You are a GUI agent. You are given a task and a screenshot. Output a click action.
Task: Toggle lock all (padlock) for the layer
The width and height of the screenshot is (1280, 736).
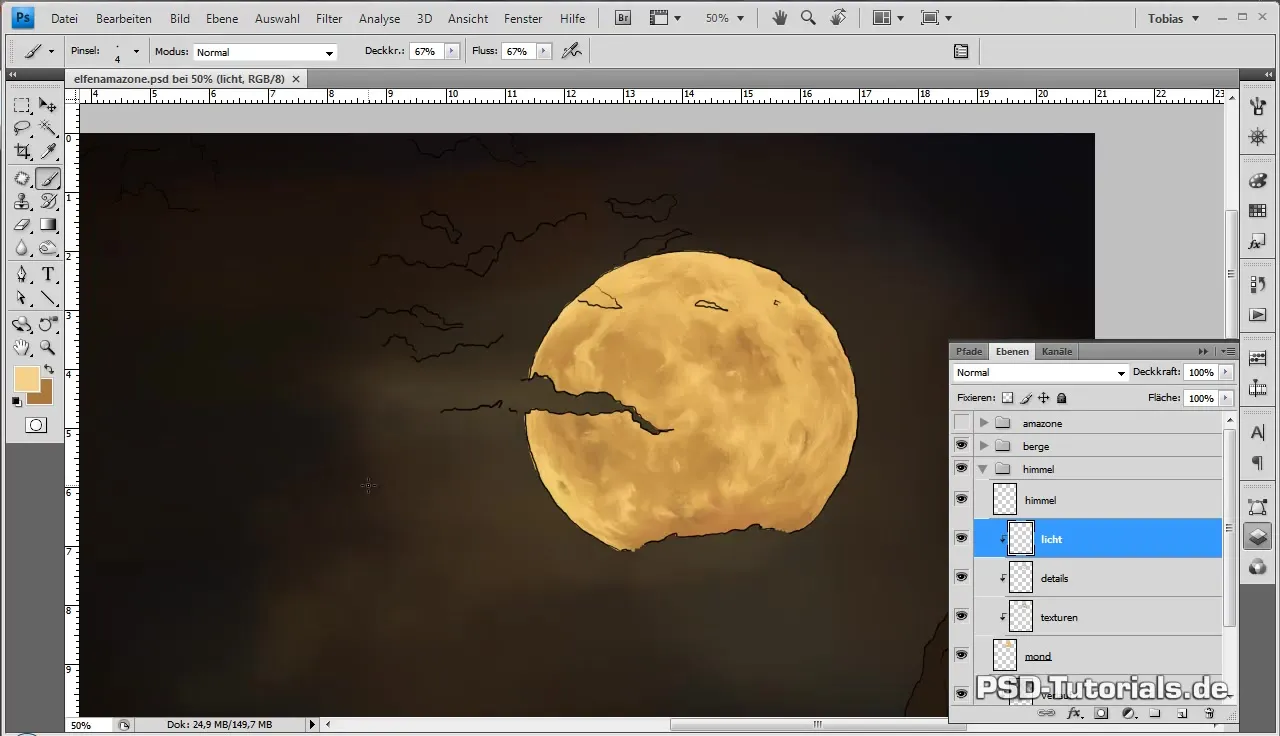tap(1062, 398)
